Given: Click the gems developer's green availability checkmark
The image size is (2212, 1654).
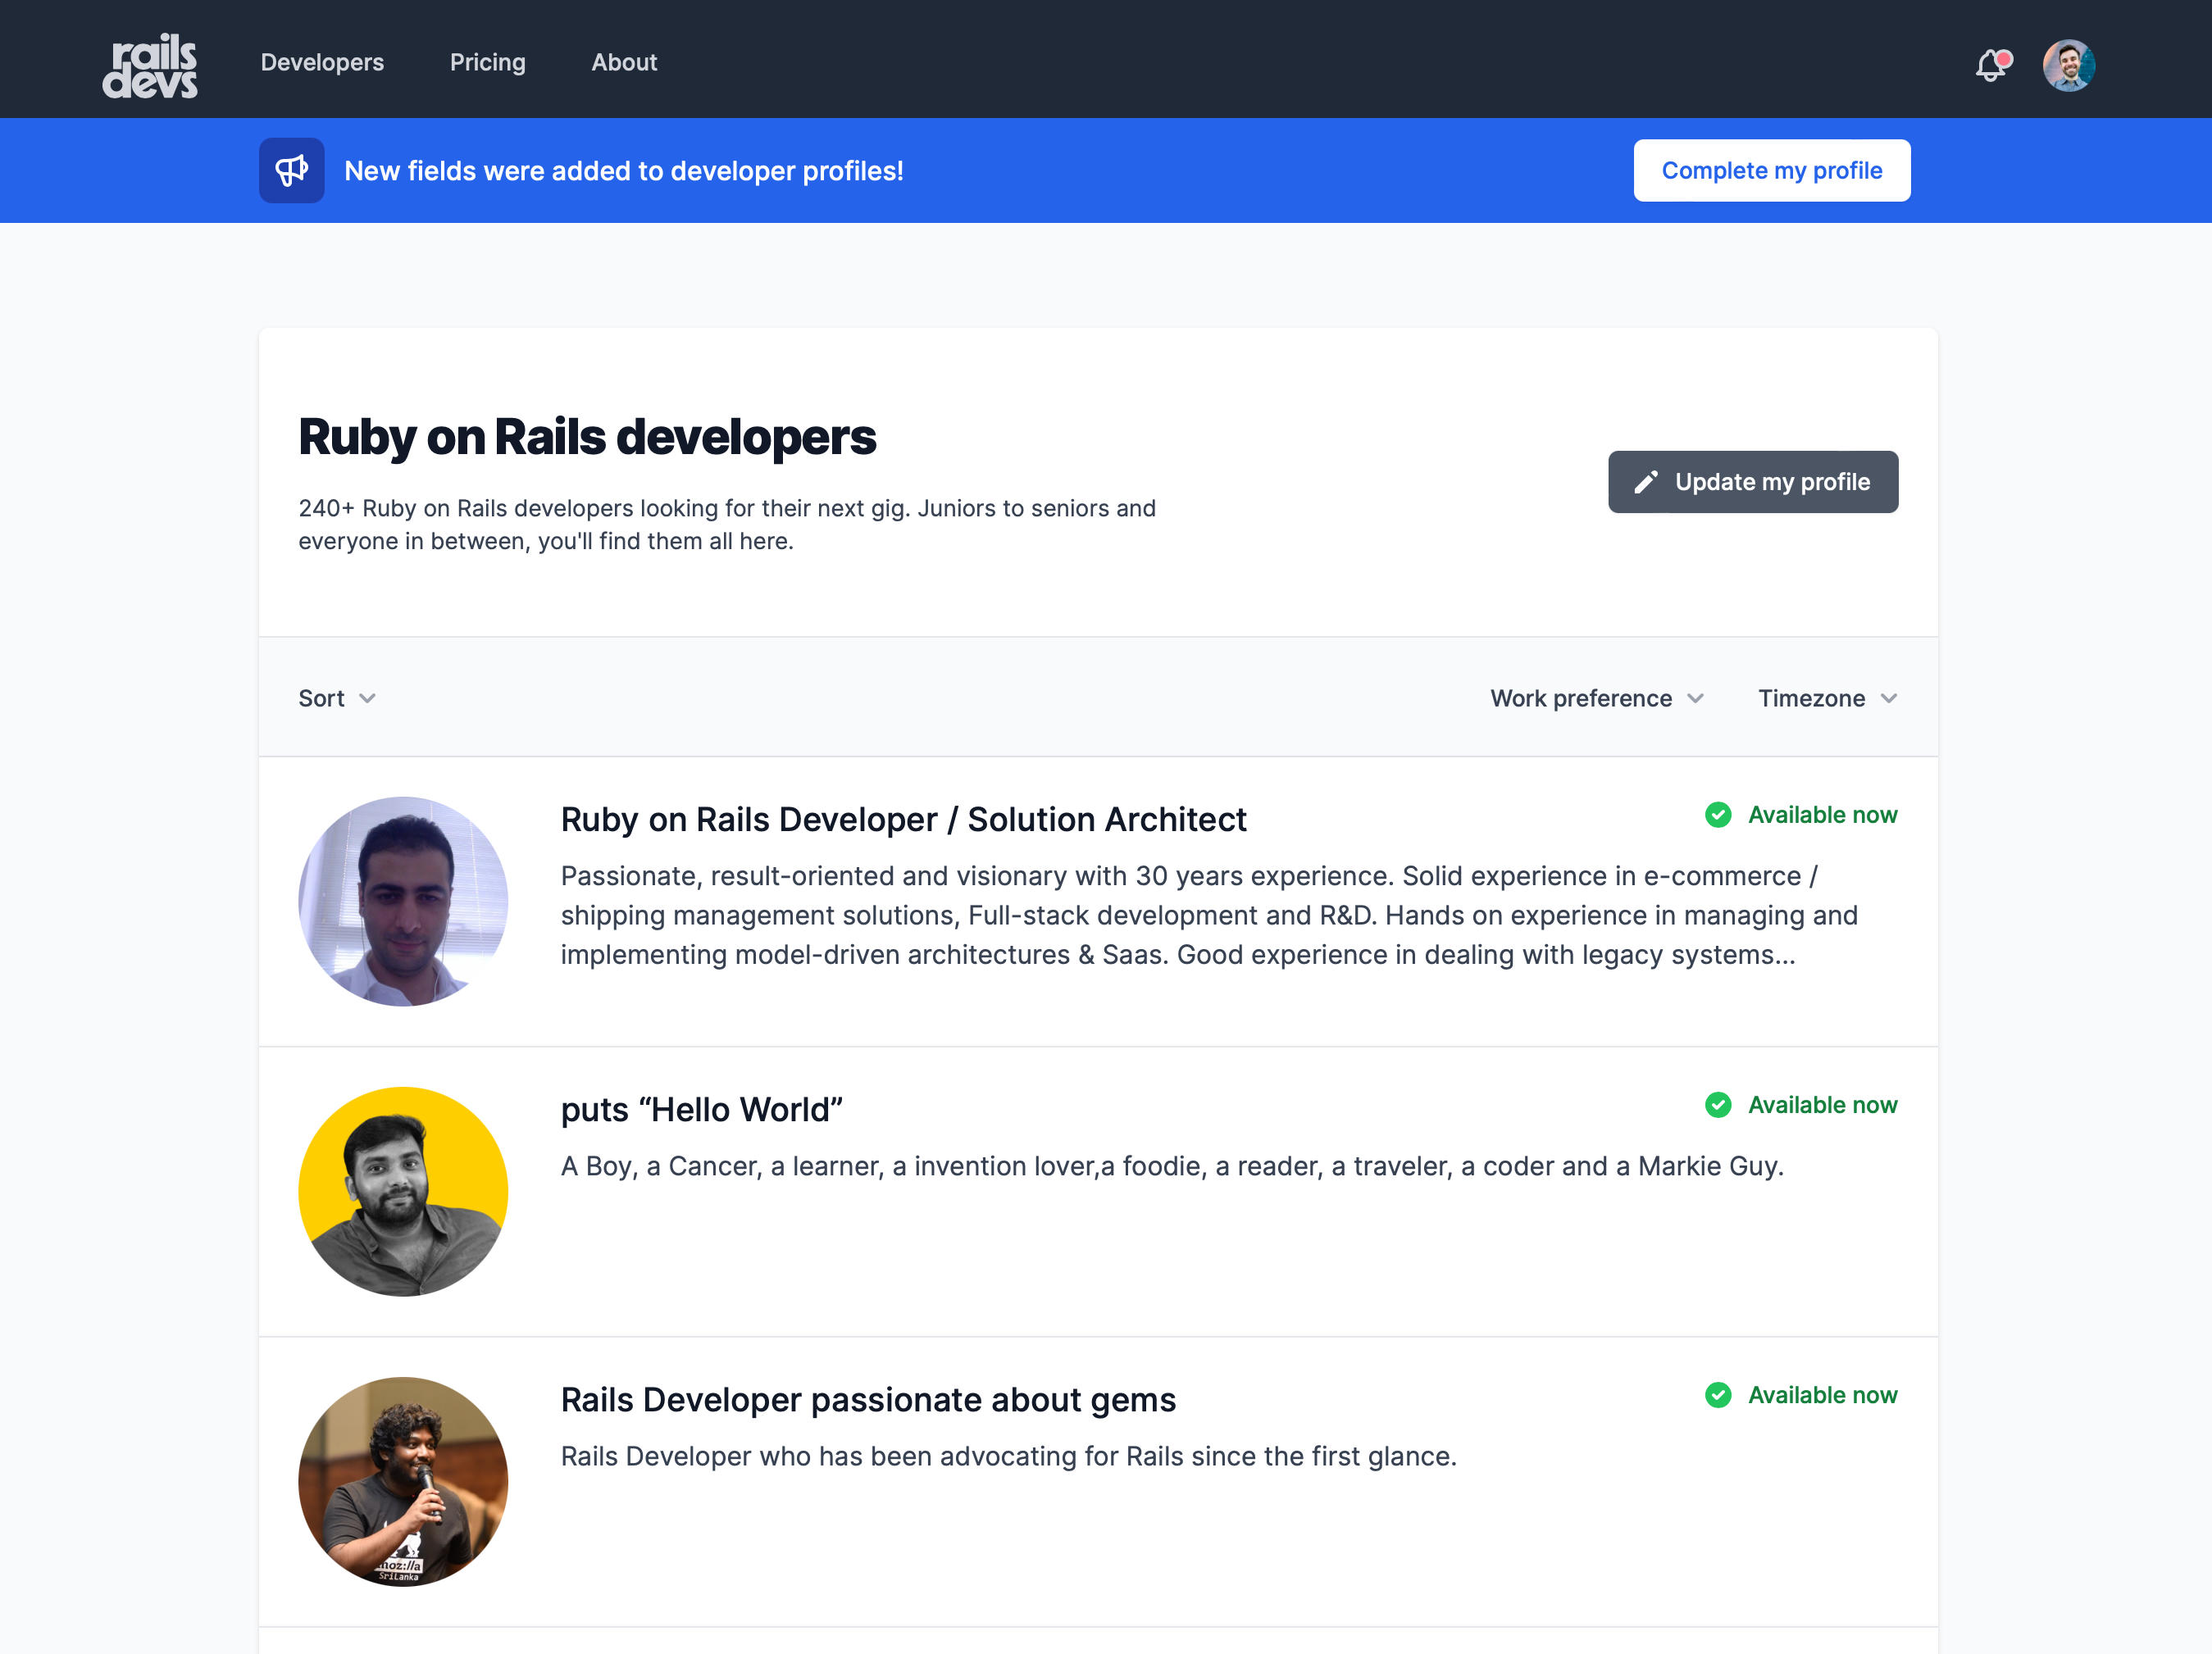Looking at the screenshot, I should (1718, 1395).
